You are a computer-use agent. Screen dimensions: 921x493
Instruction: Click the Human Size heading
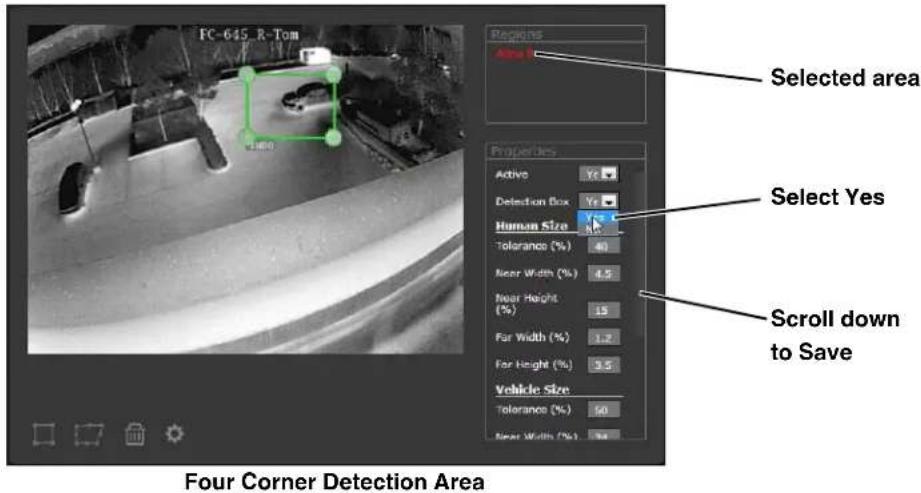coord(532,226)
